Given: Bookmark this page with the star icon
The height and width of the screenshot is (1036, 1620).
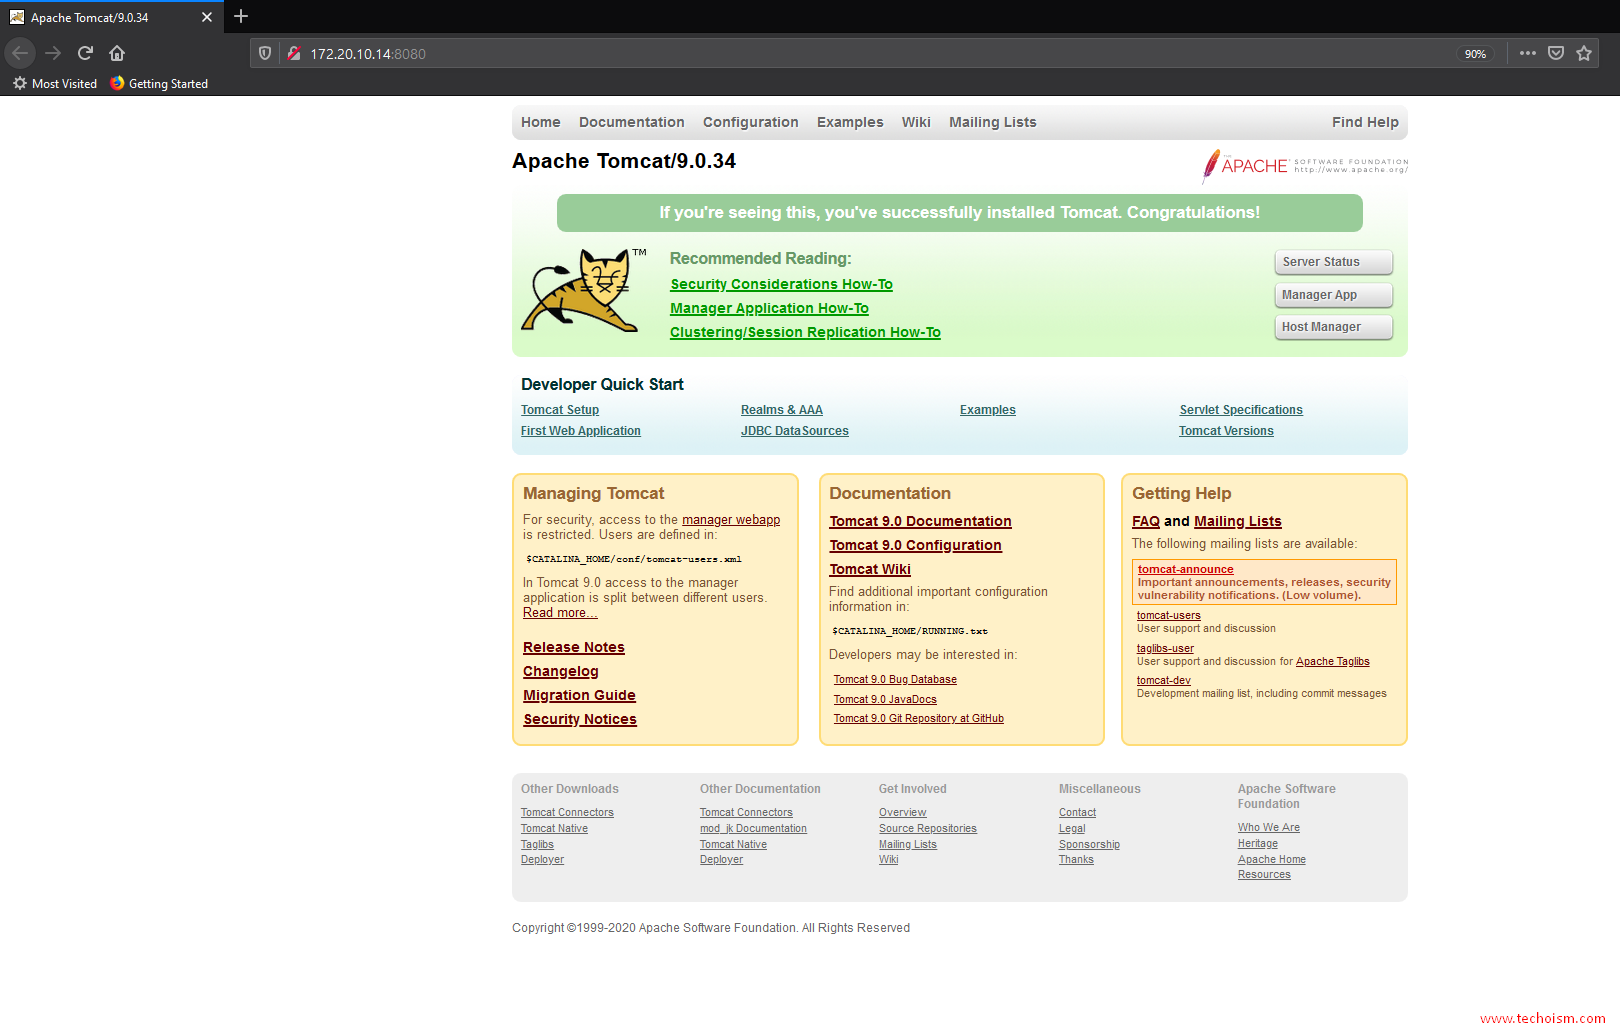Looking at the screenshot, I should (x=1584, y=53).
